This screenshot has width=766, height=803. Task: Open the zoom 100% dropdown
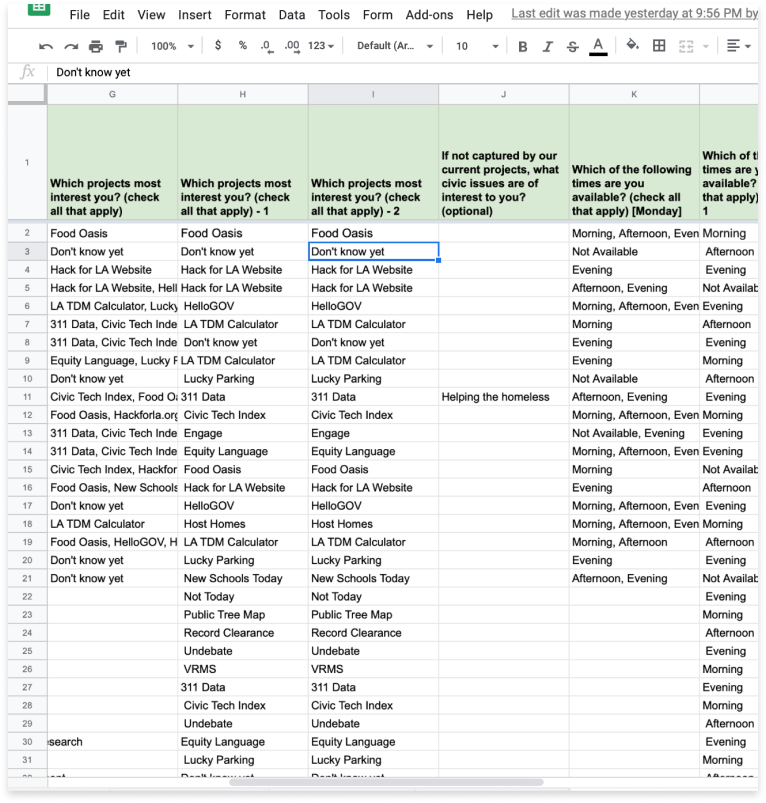(172, 46)
